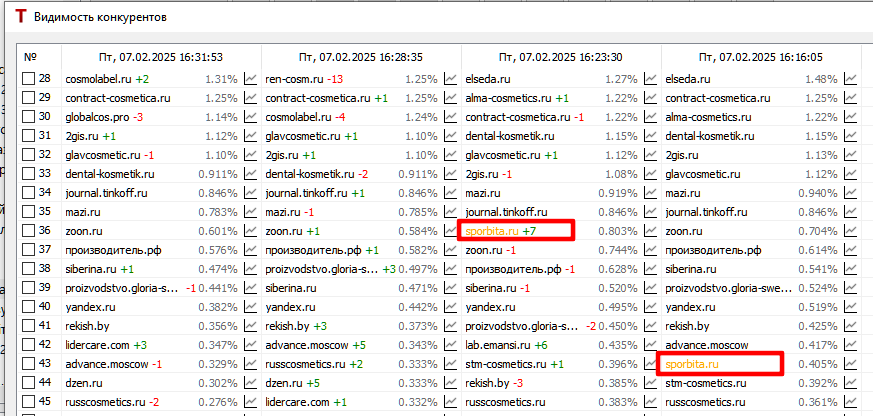873x416 pixels.
Task: Click column header Пт, 07.02.2025 16:28:35
Action: (361, 57)
